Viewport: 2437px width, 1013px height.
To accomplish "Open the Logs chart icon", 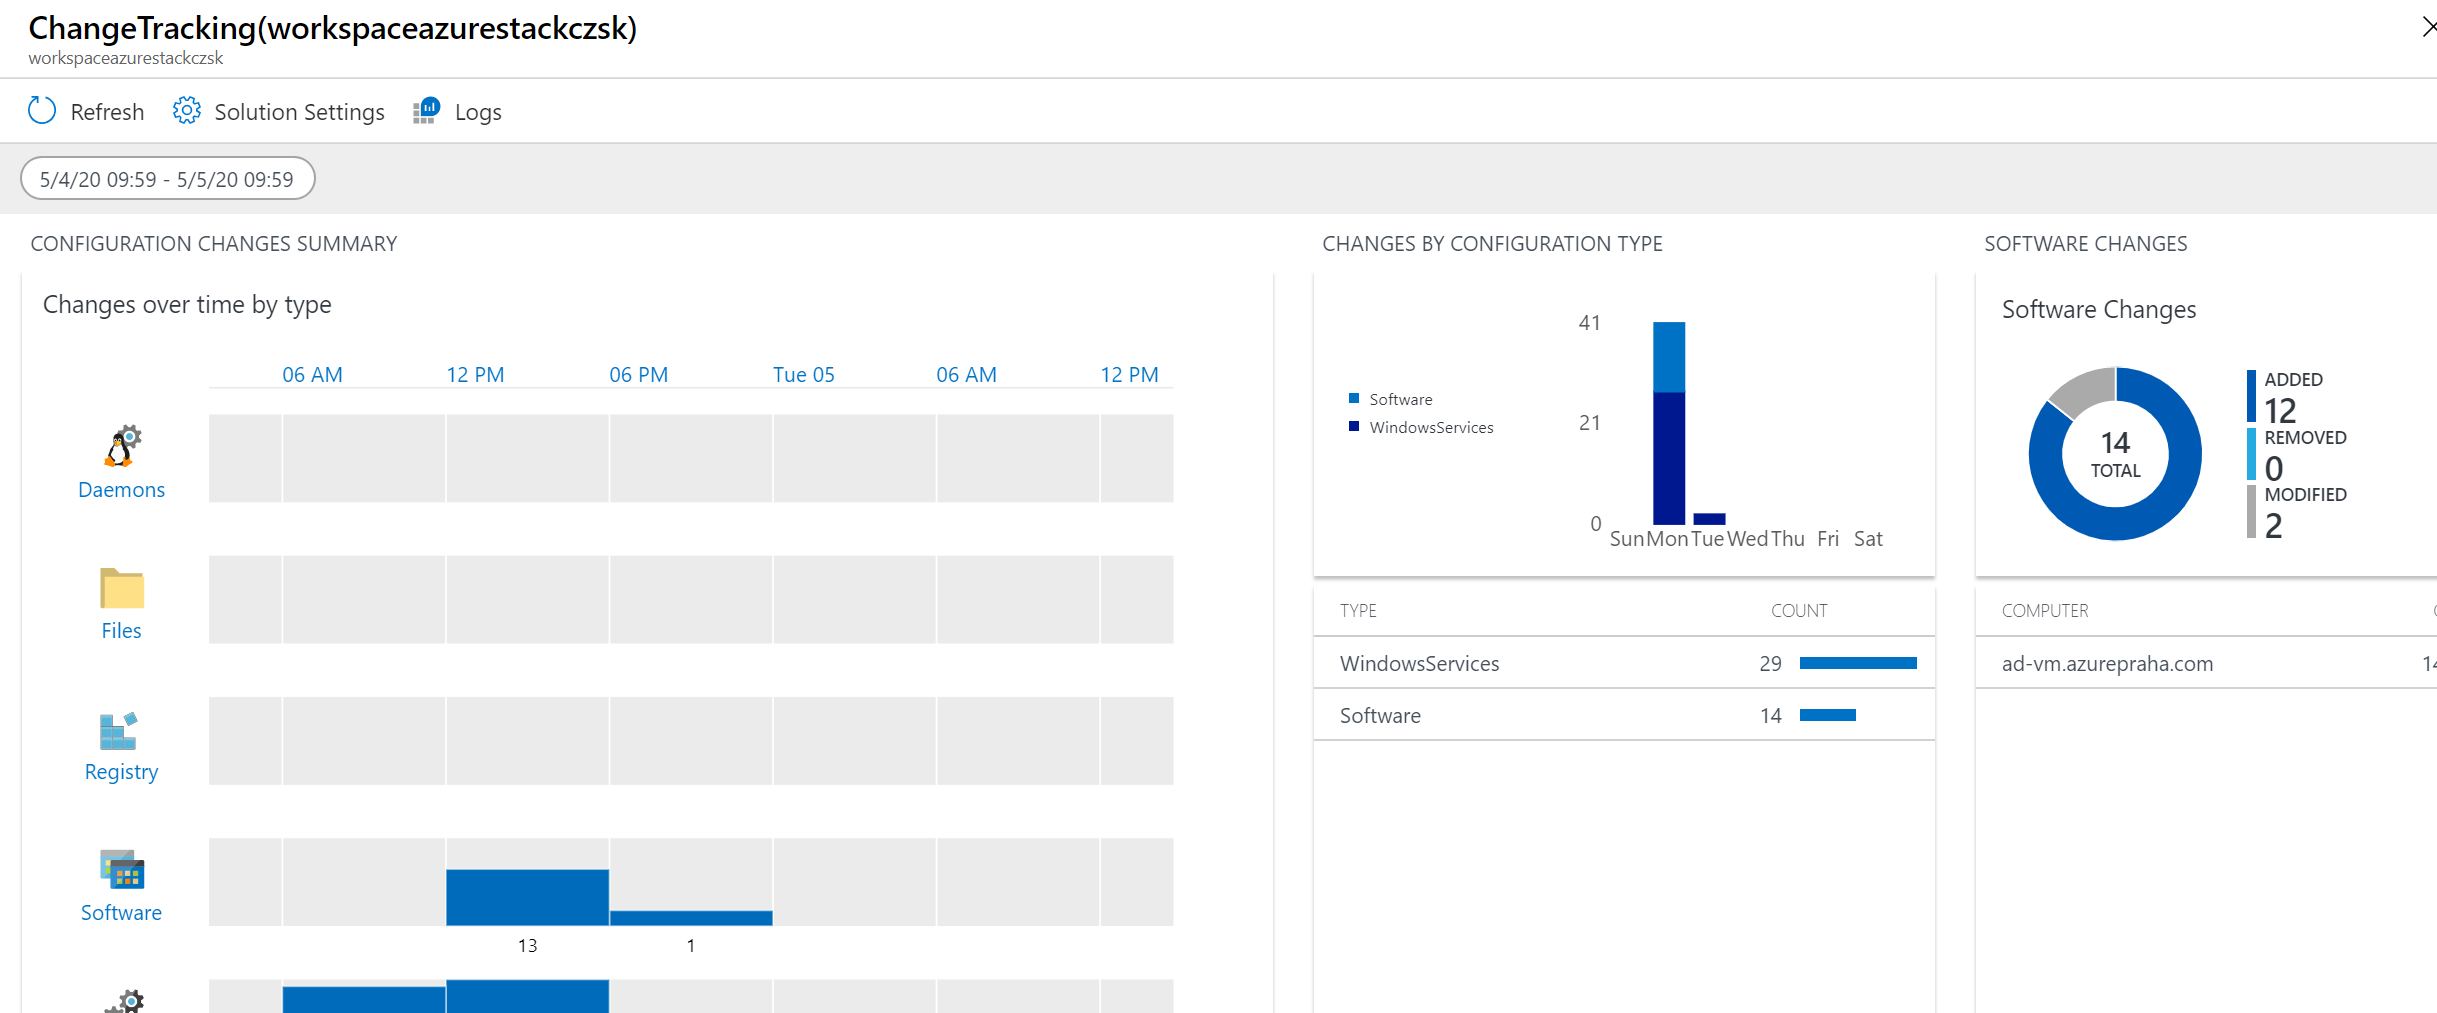I will 427,111.
